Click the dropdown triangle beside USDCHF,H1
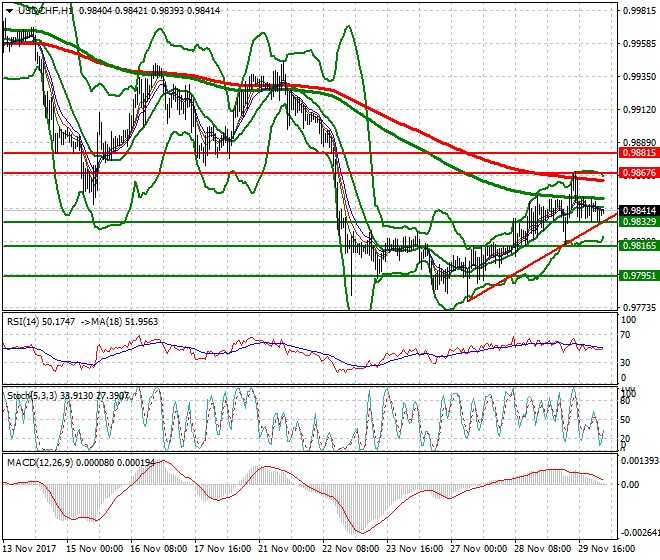 [x=8, y=10]
